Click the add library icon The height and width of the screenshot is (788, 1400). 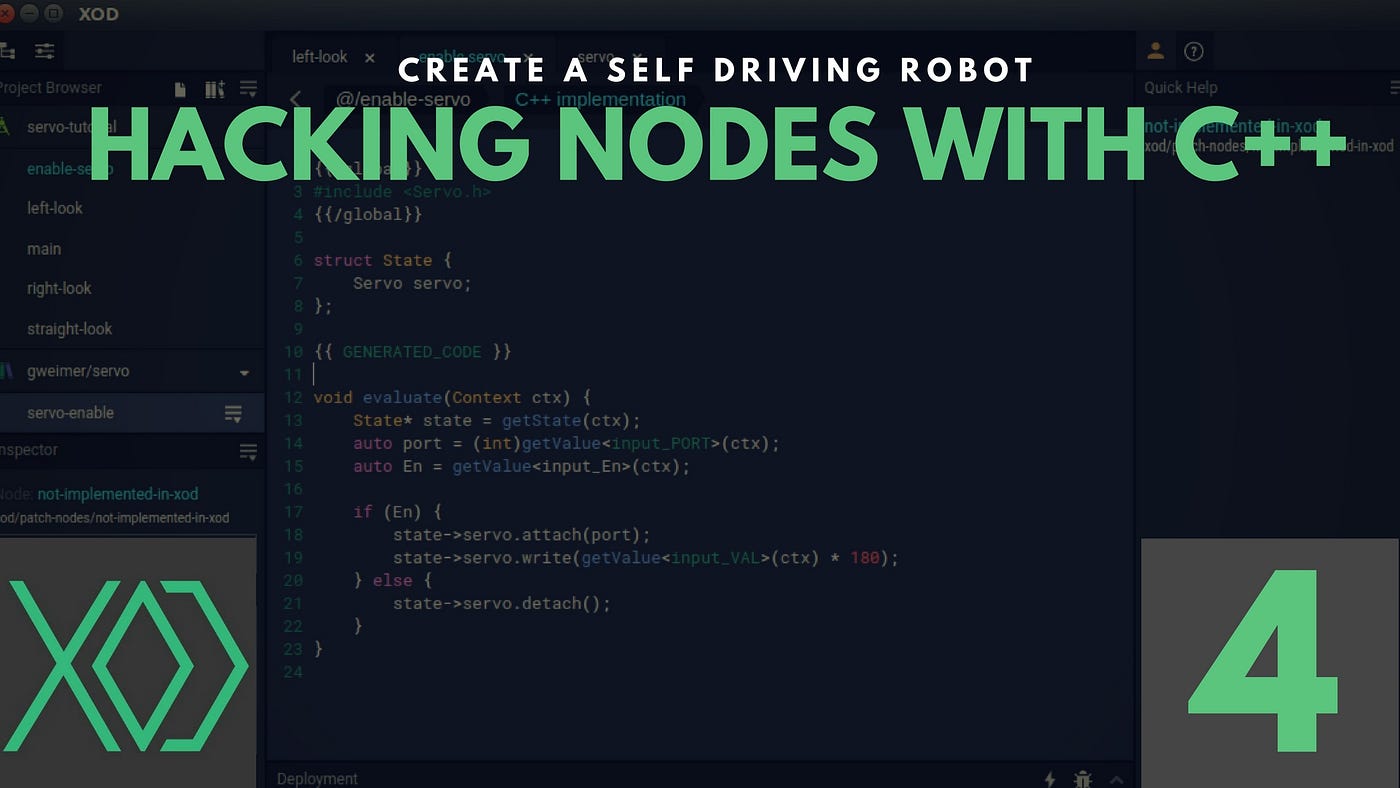click(x=214, y=89)
